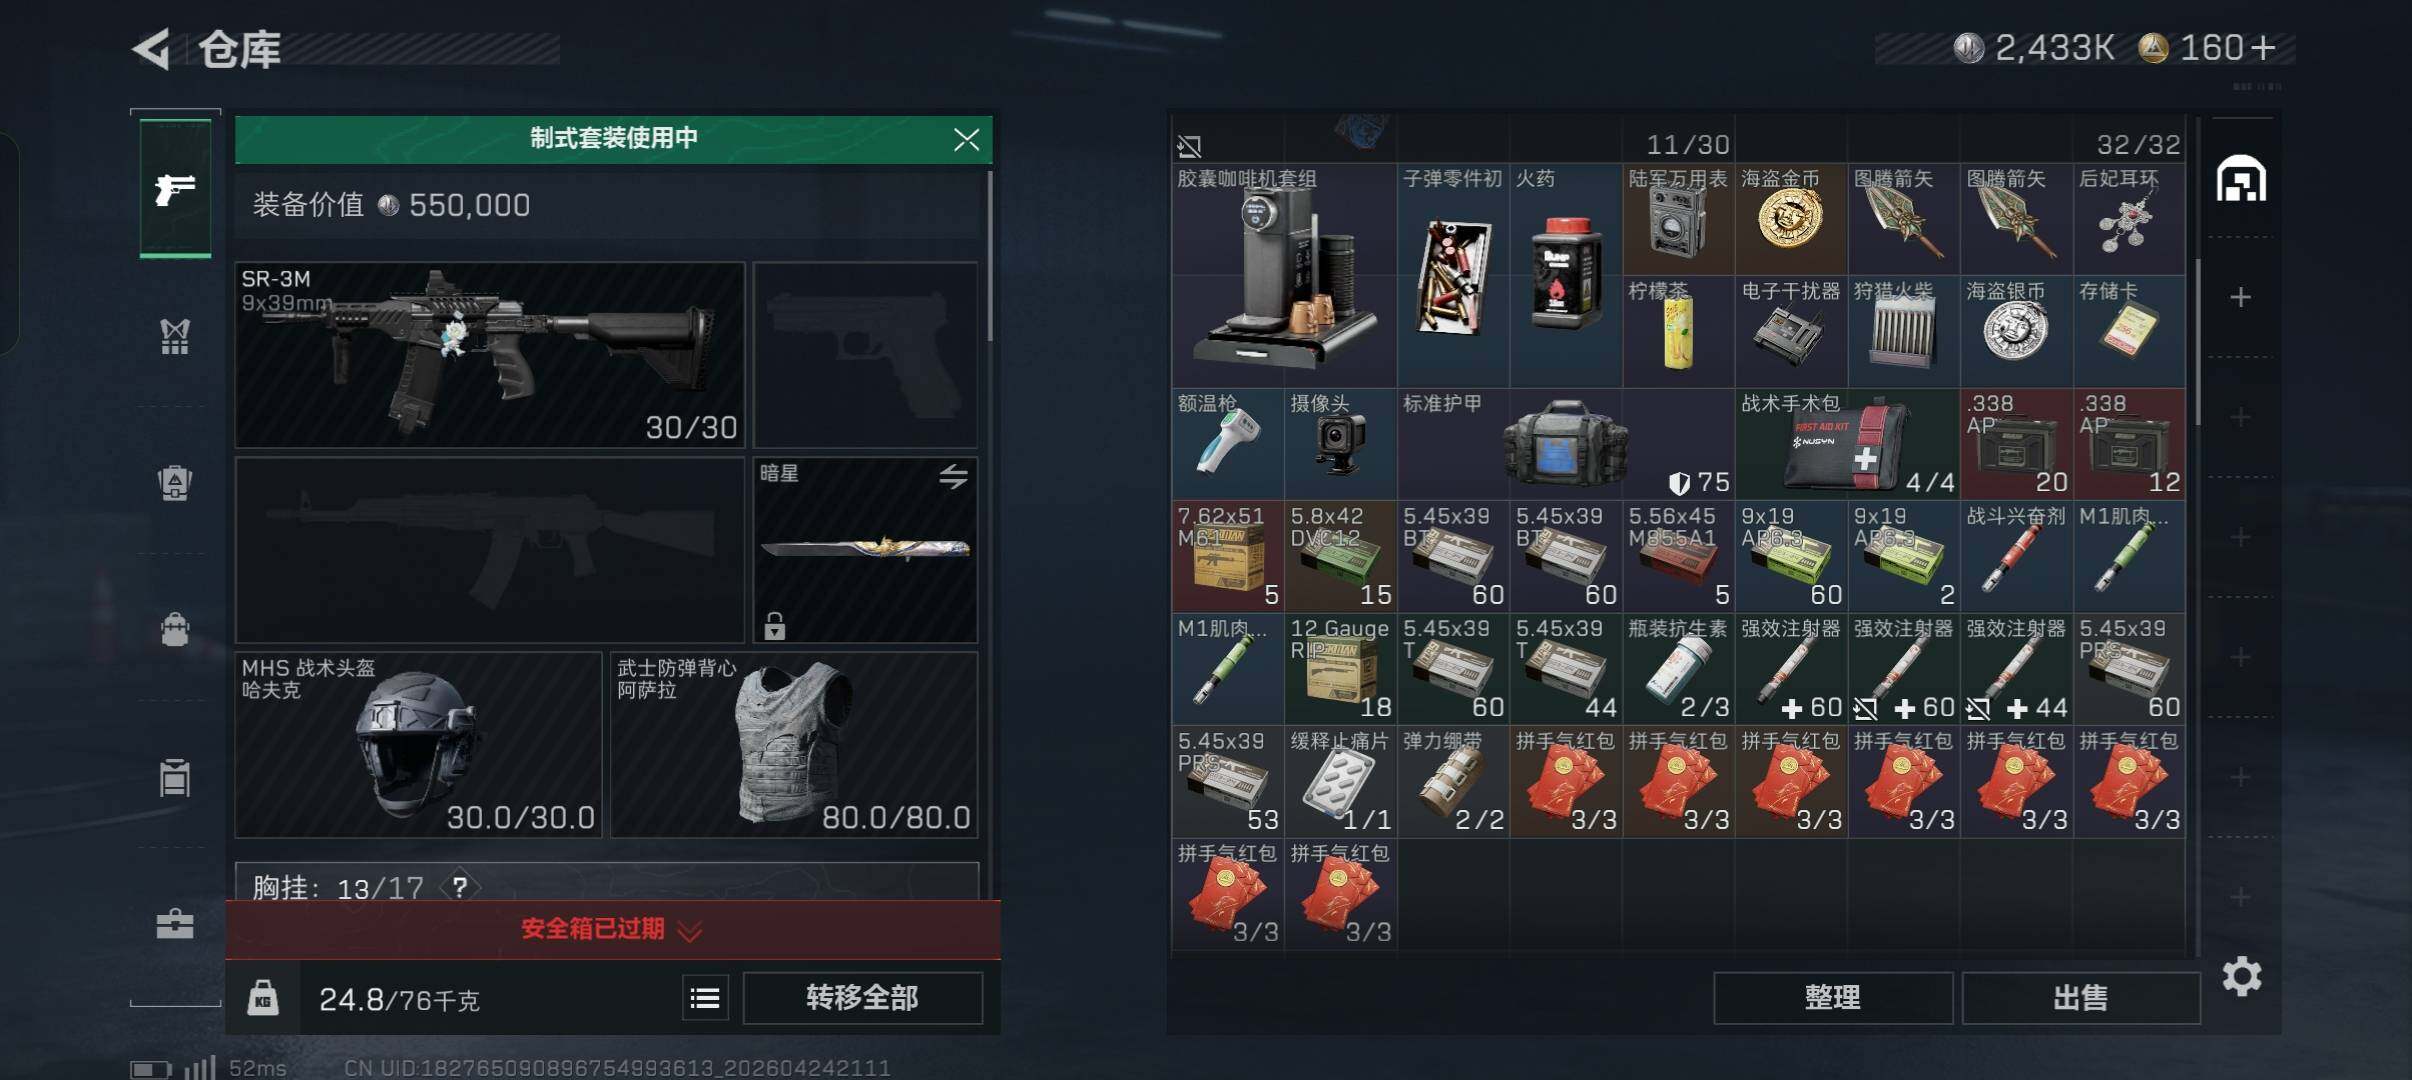The height and width of the screenshot is (1080, 2412).
Task: Add a new stash page with first plus
Action: coord(2240,297)
